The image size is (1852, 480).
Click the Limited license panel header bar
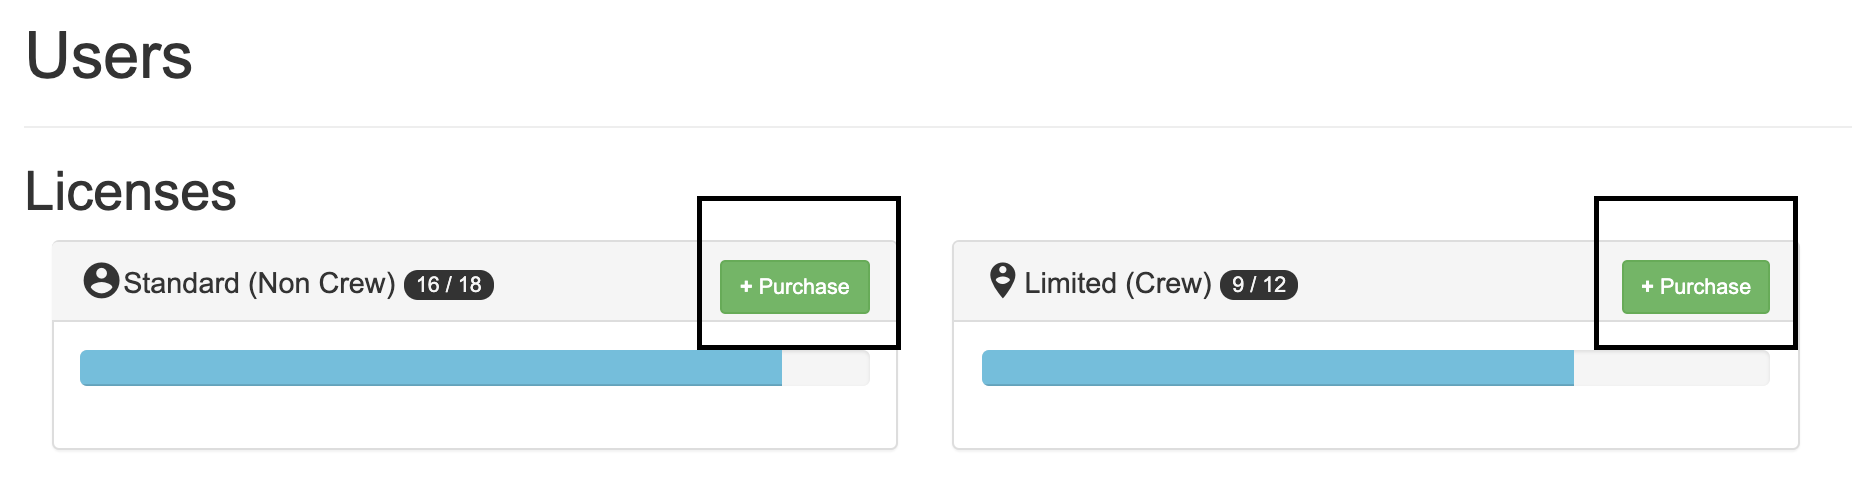[x=1376, y=281]
